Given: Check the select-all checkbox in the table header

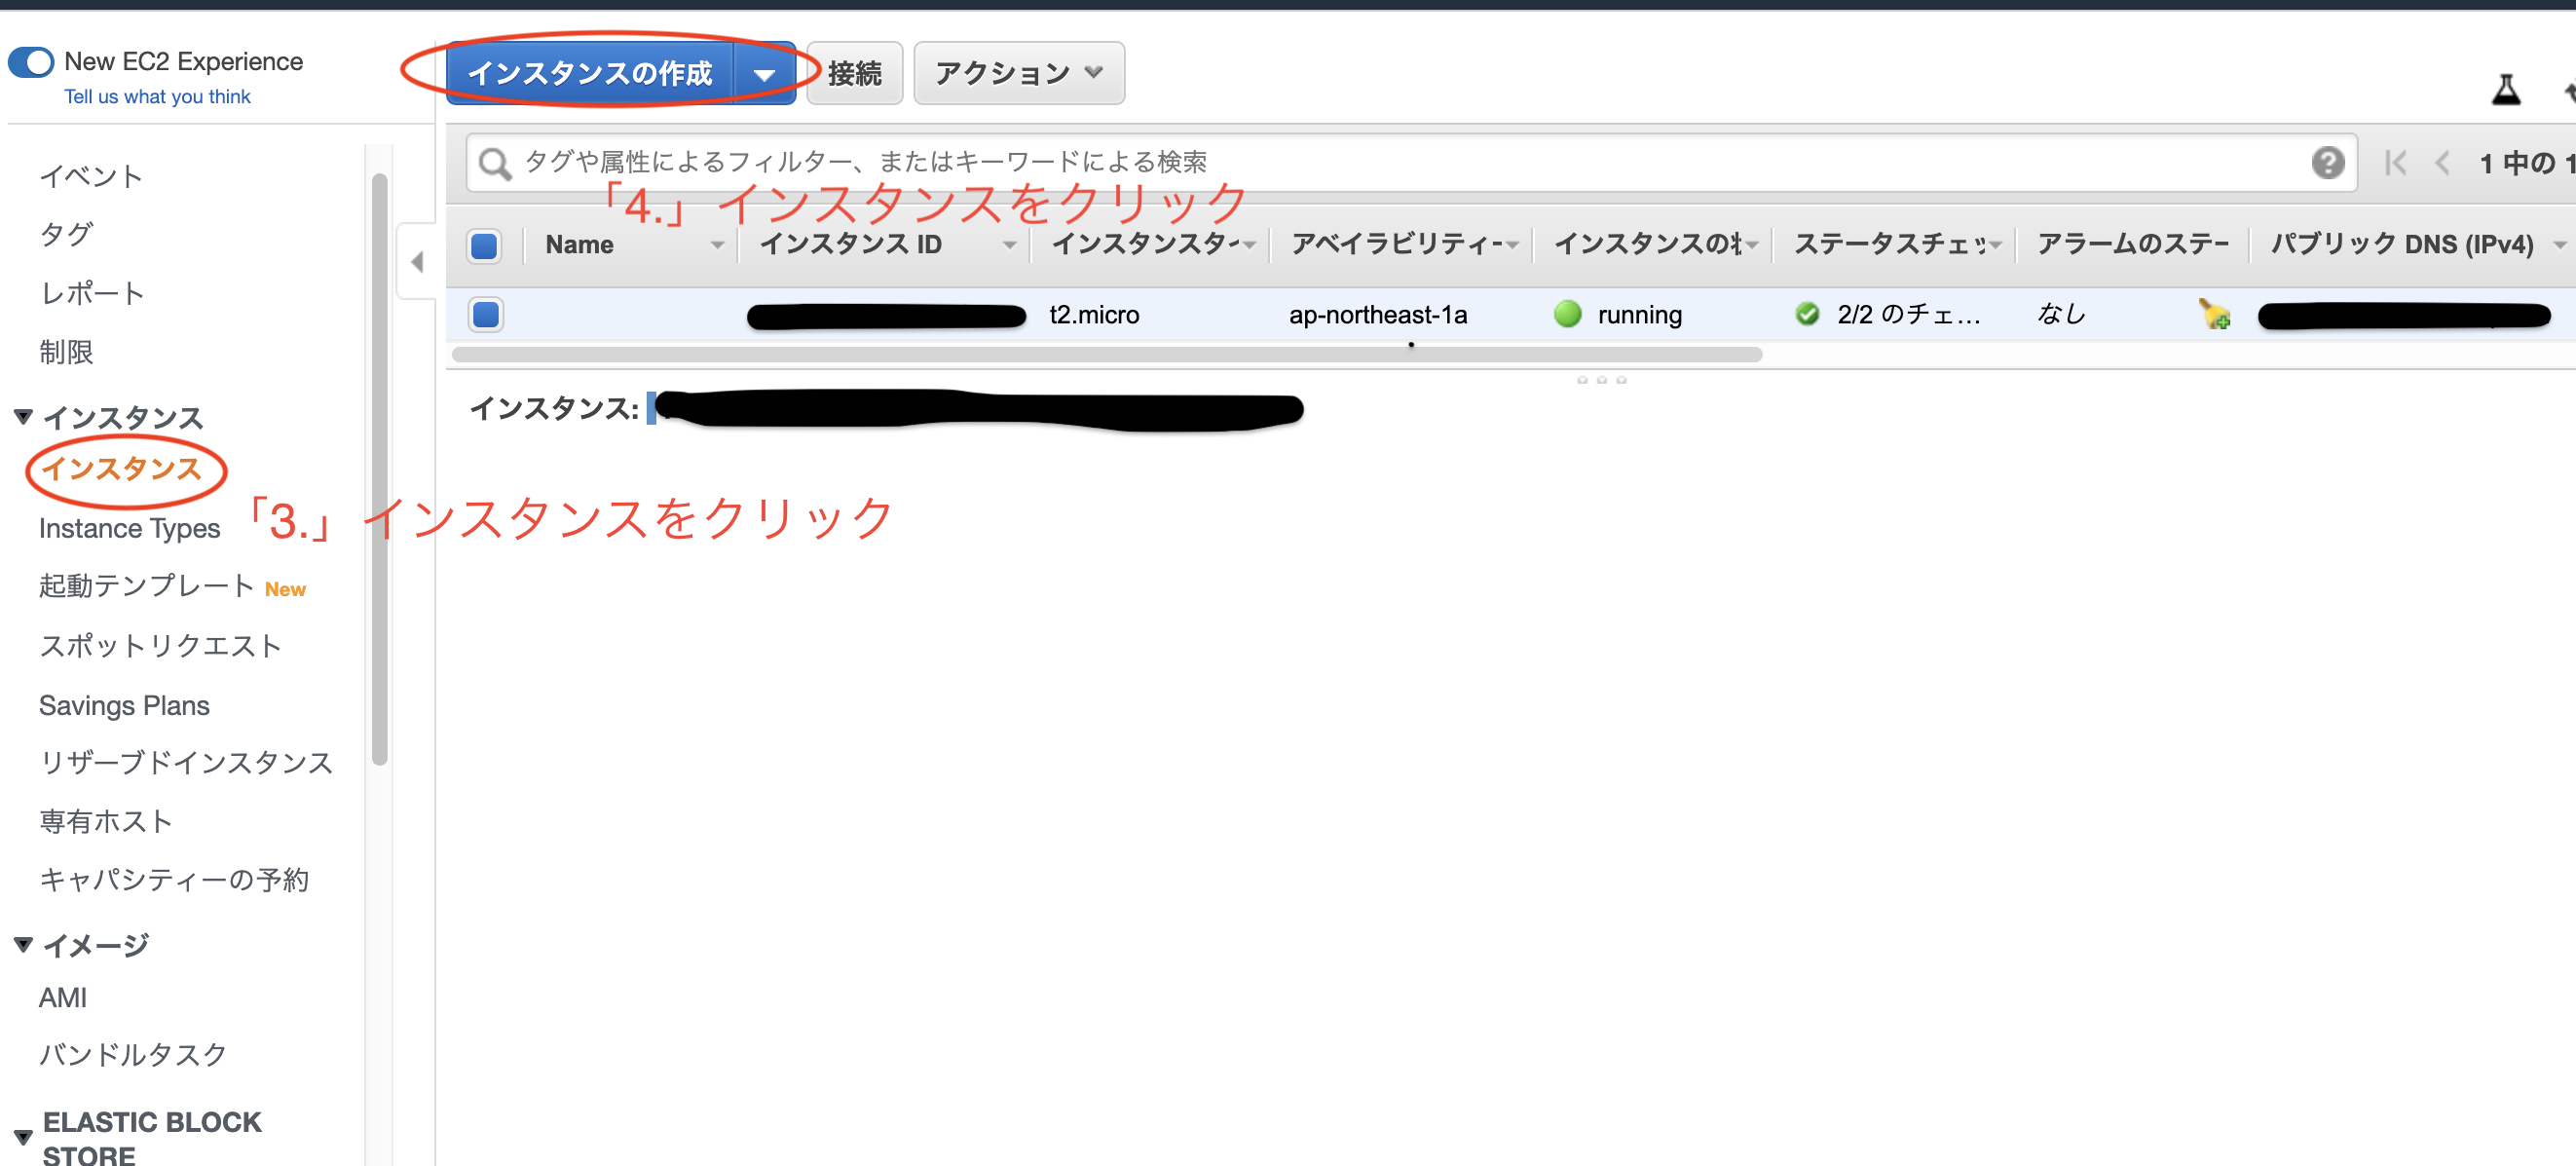Looking at the screenshot, I should pos(483,245).
